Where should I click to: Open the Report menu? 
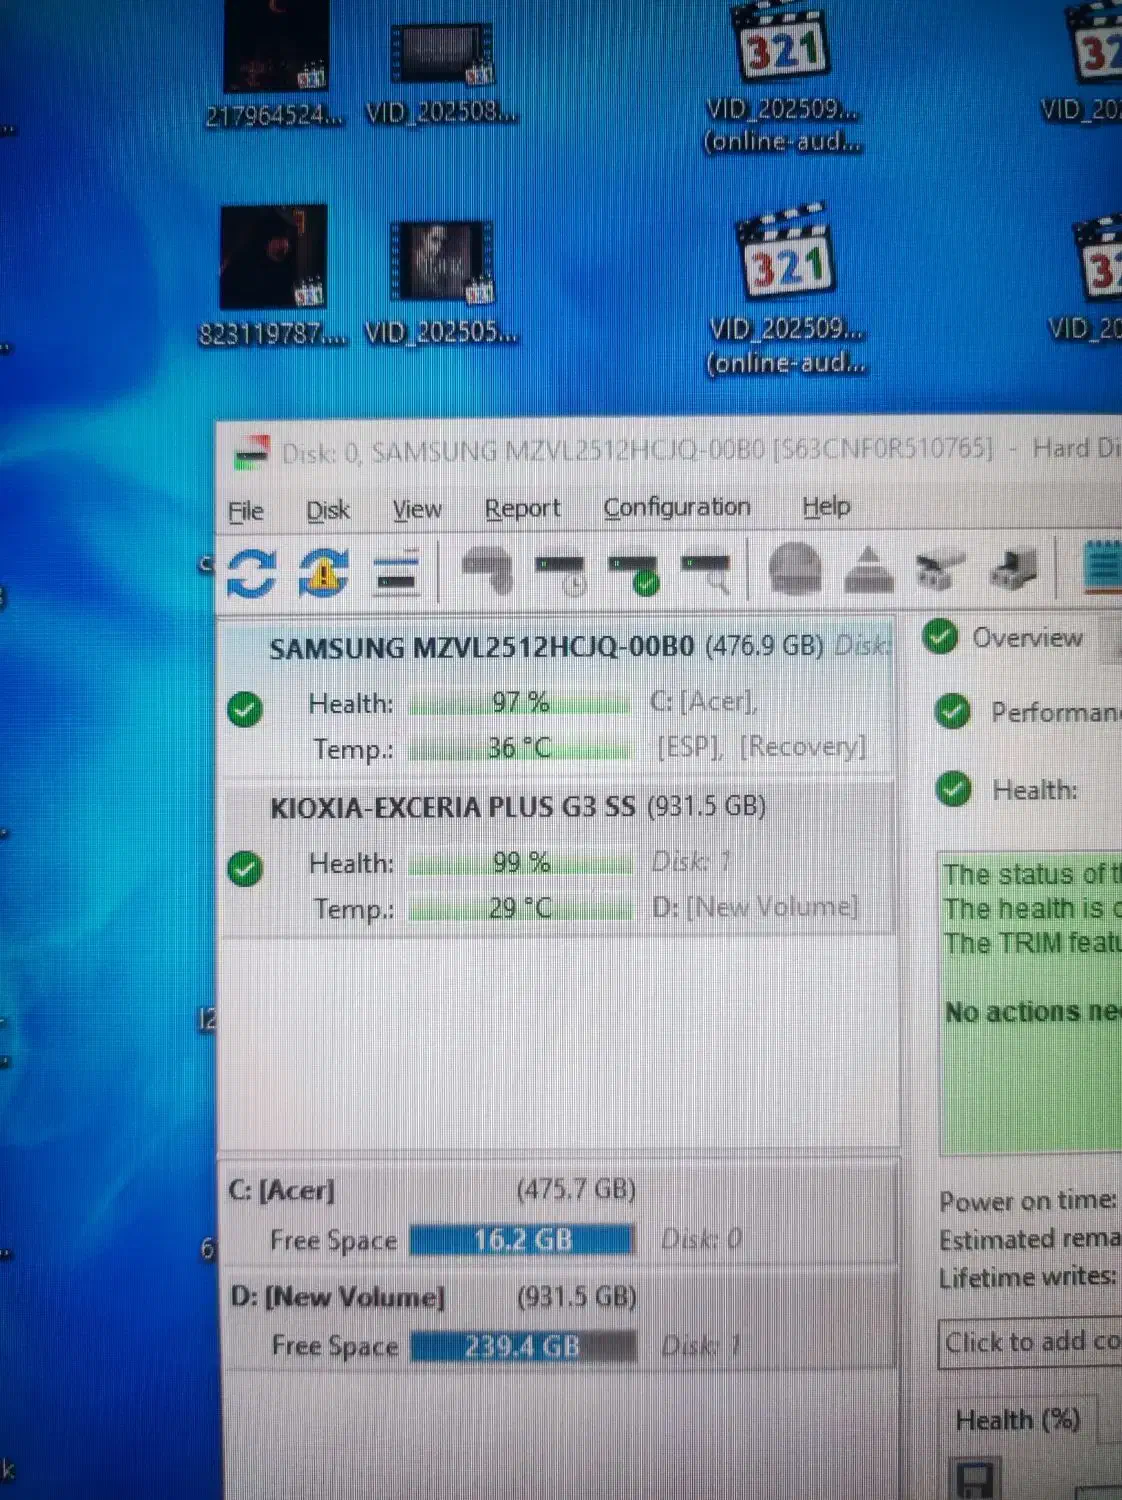(x=522, y=509)
